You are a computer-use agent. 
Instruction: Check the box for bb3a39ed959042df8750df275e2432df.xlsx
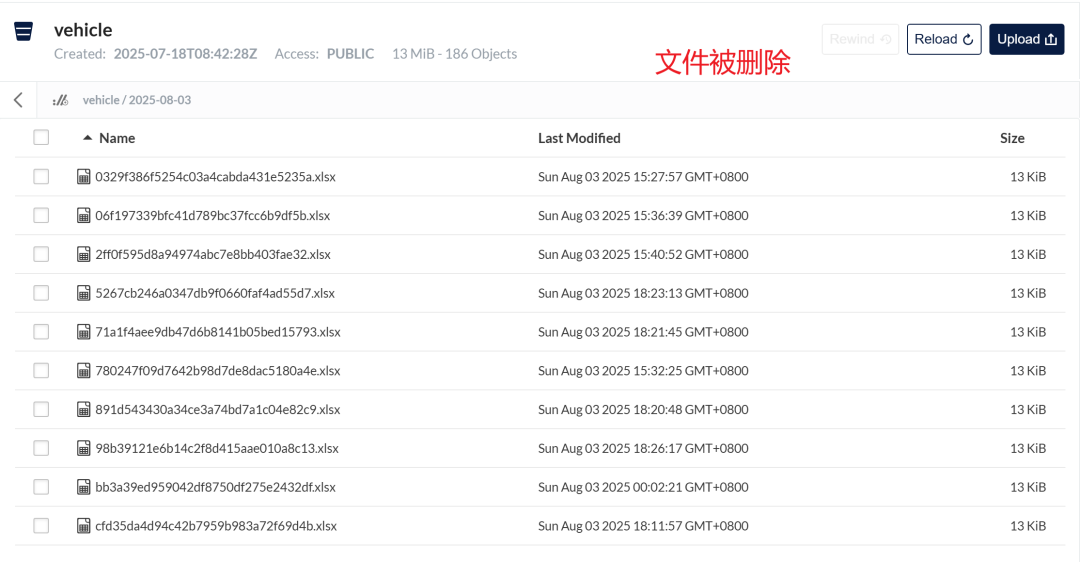41,487
